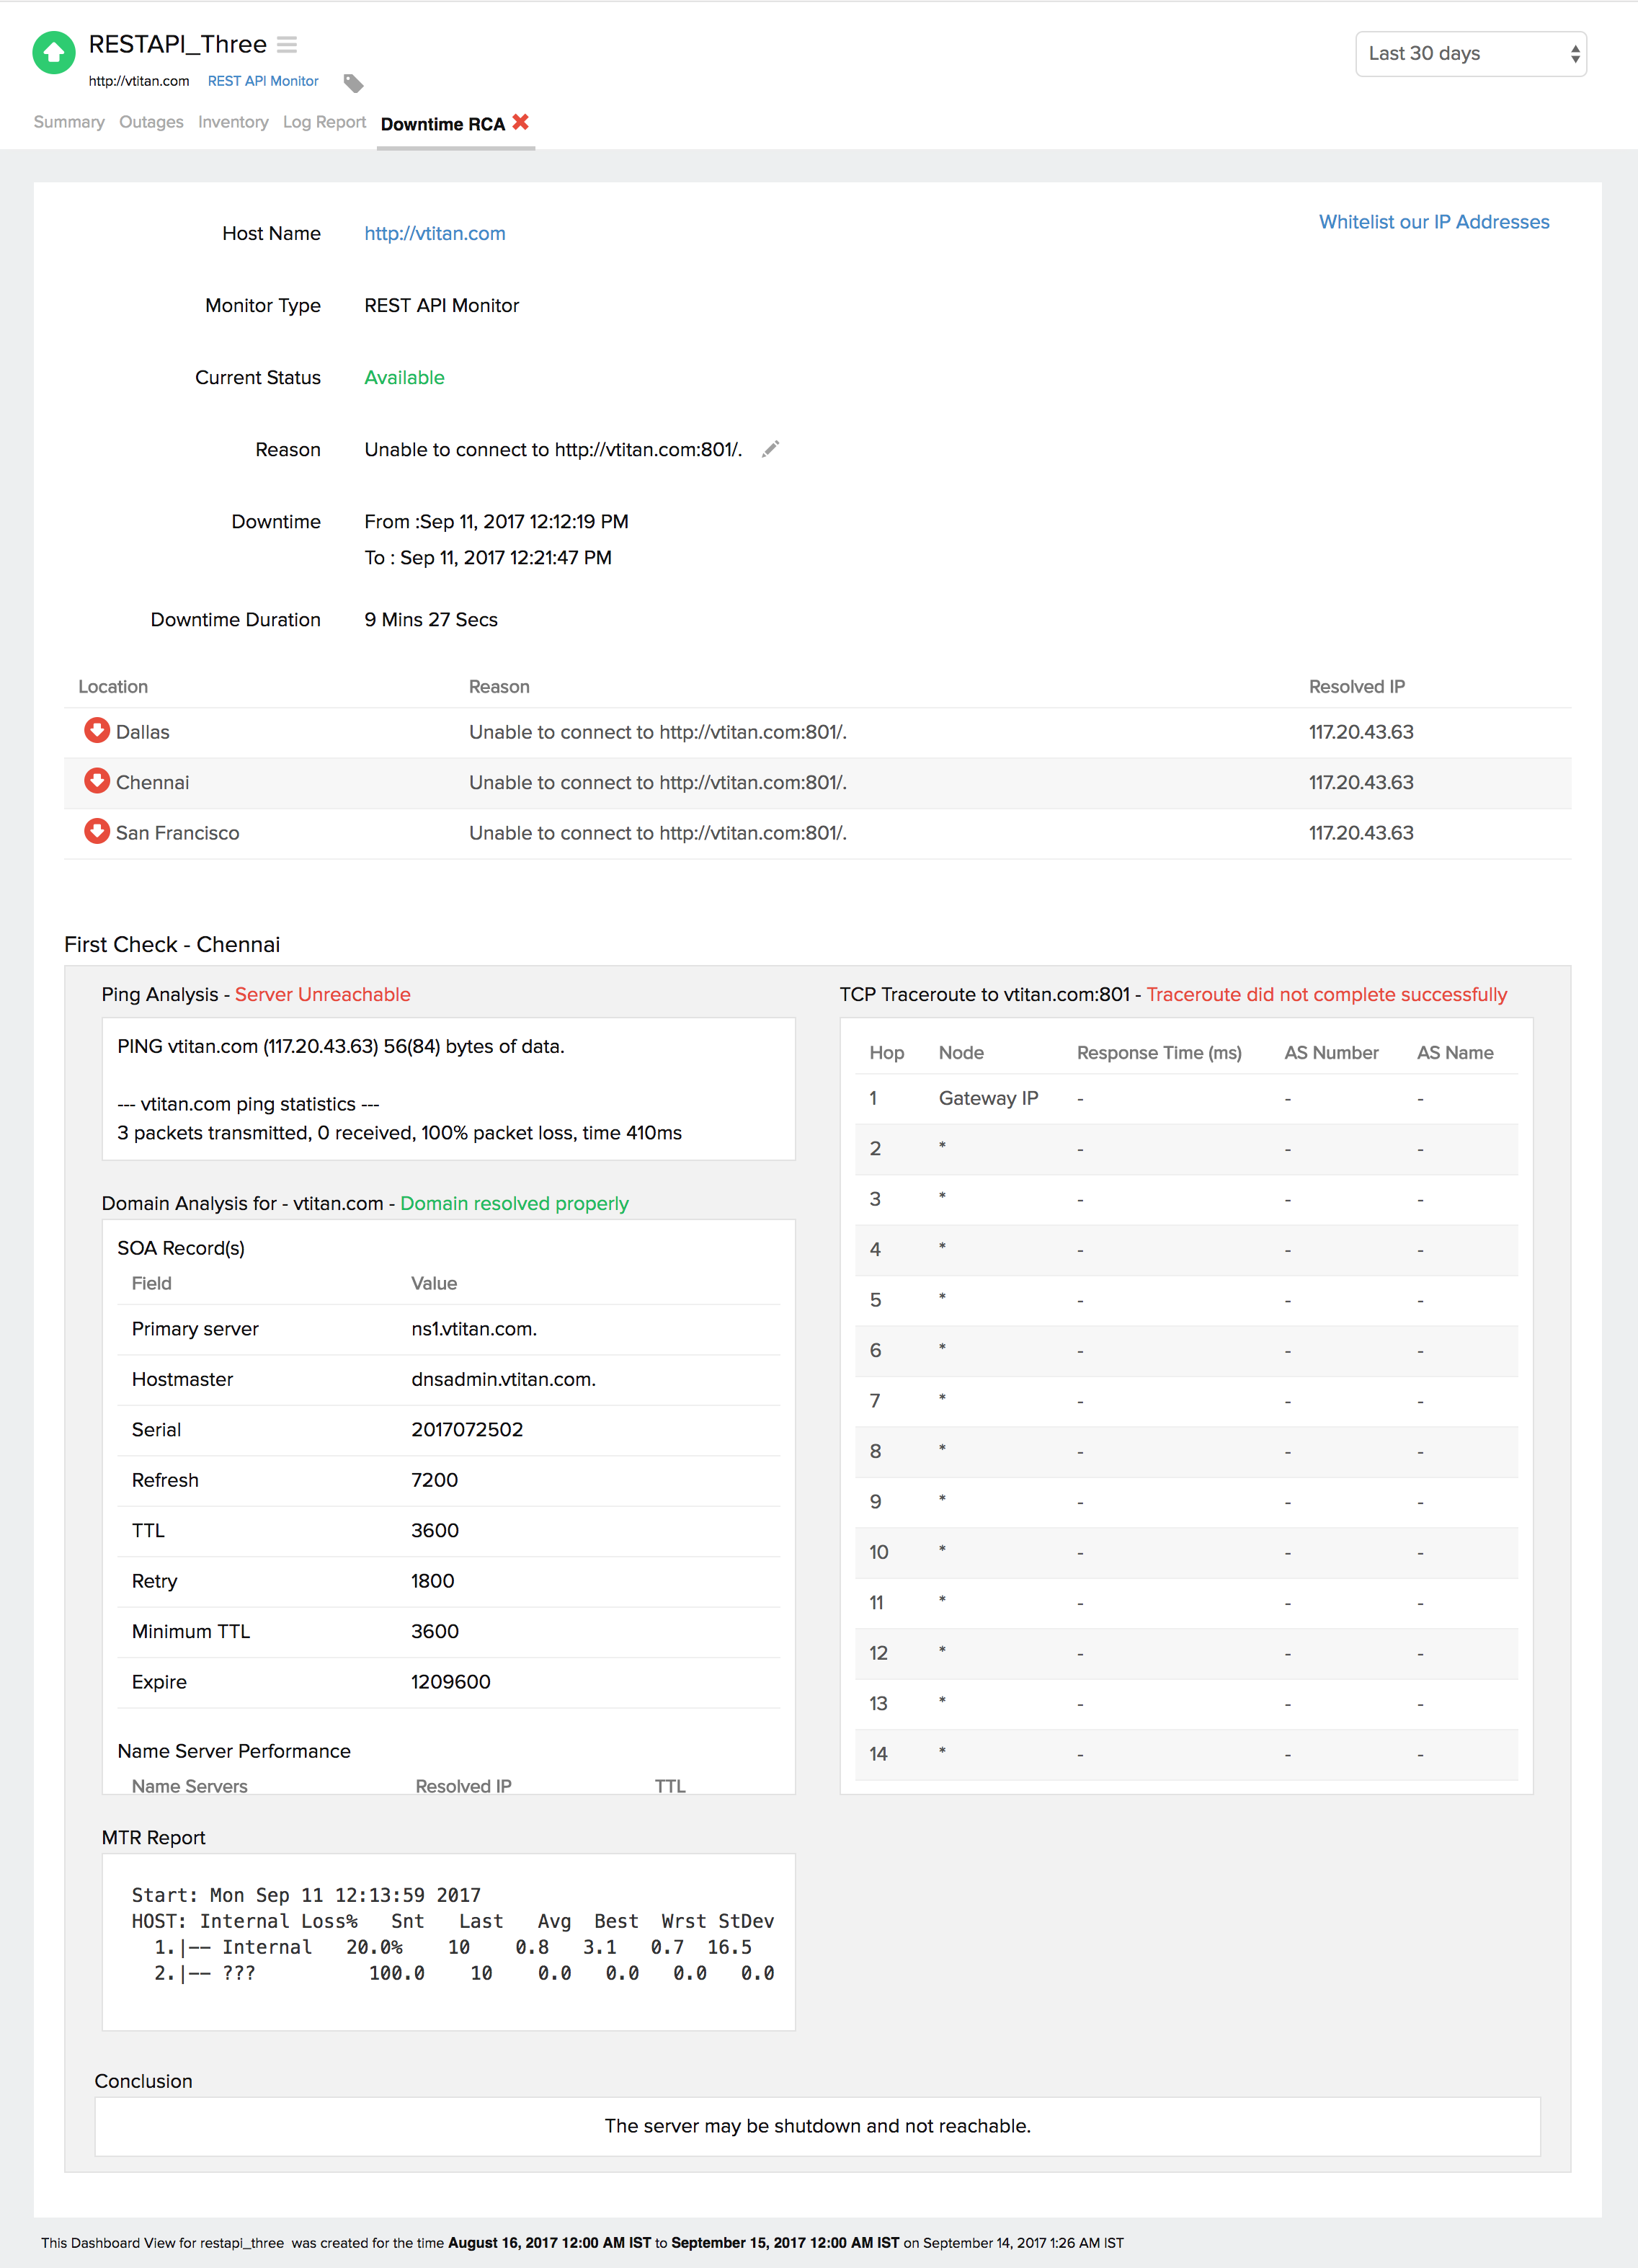Select the Downtime RCA tab
The width and height of the screenshot is (1638, 2268).
point(442,124)
